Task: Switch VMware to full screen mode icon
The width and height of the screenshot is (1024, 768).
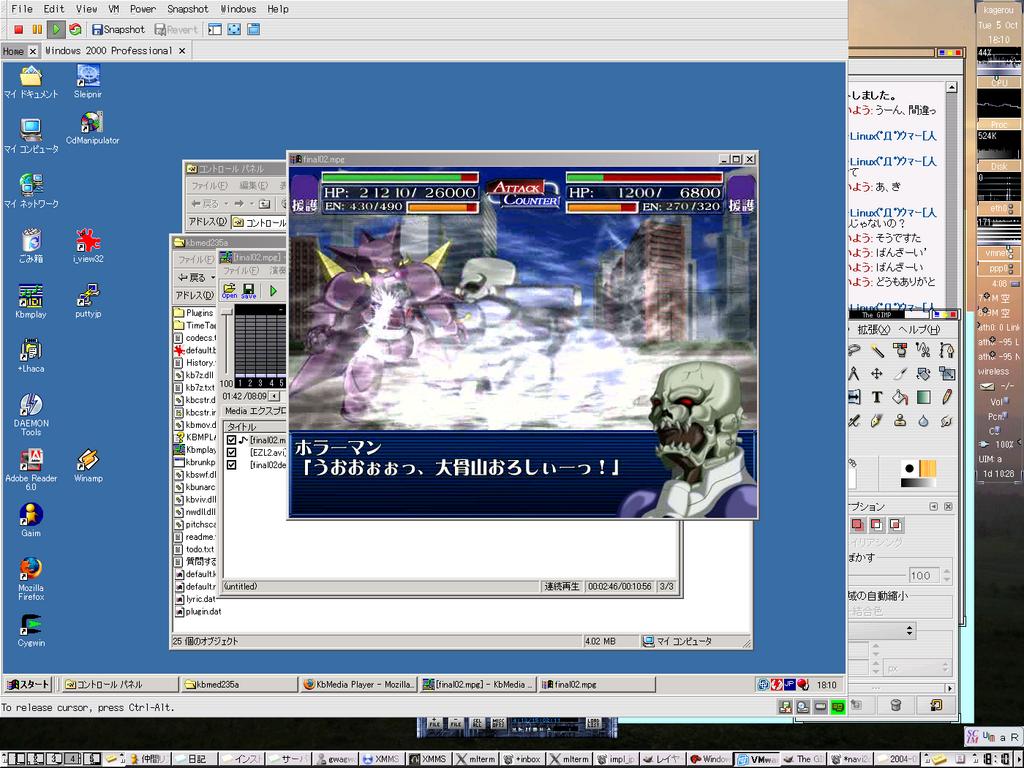Action: pyautogui.click(x=234, y=29)
